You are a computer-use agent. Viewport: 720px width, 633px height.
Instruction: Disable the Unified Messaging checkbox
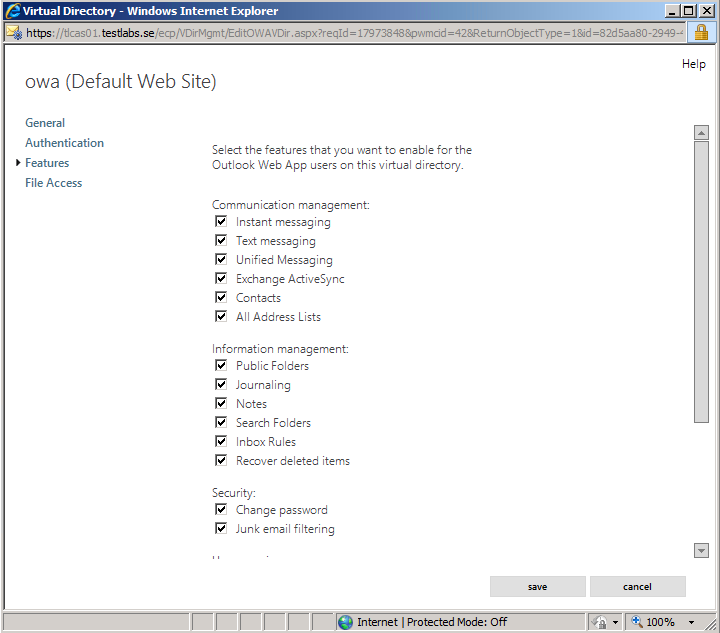coord(221,259)
